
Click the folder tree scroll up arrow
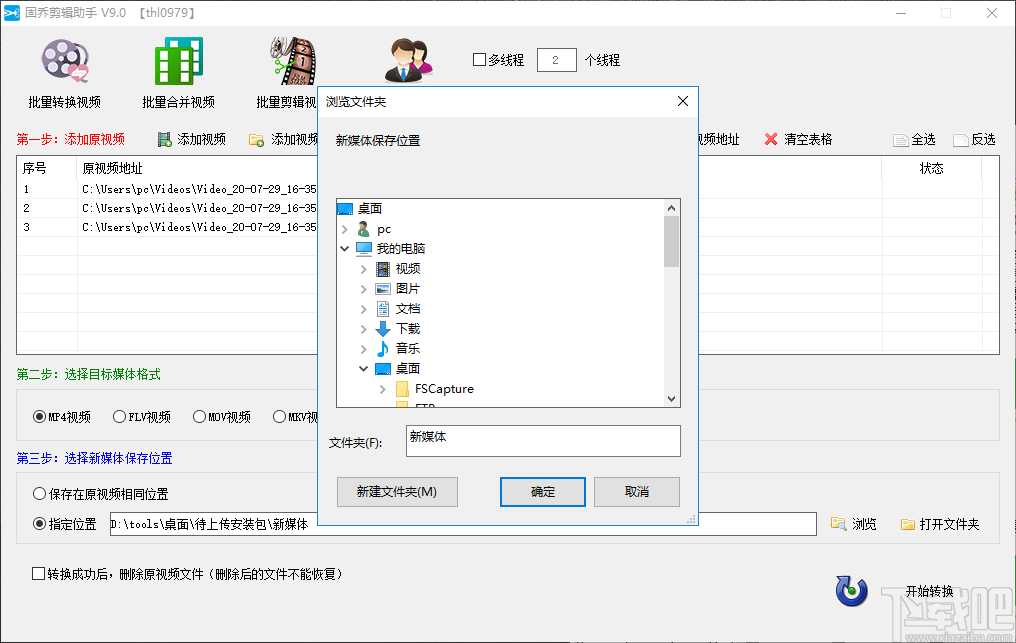pyautogui.click(x=671, y=208)
